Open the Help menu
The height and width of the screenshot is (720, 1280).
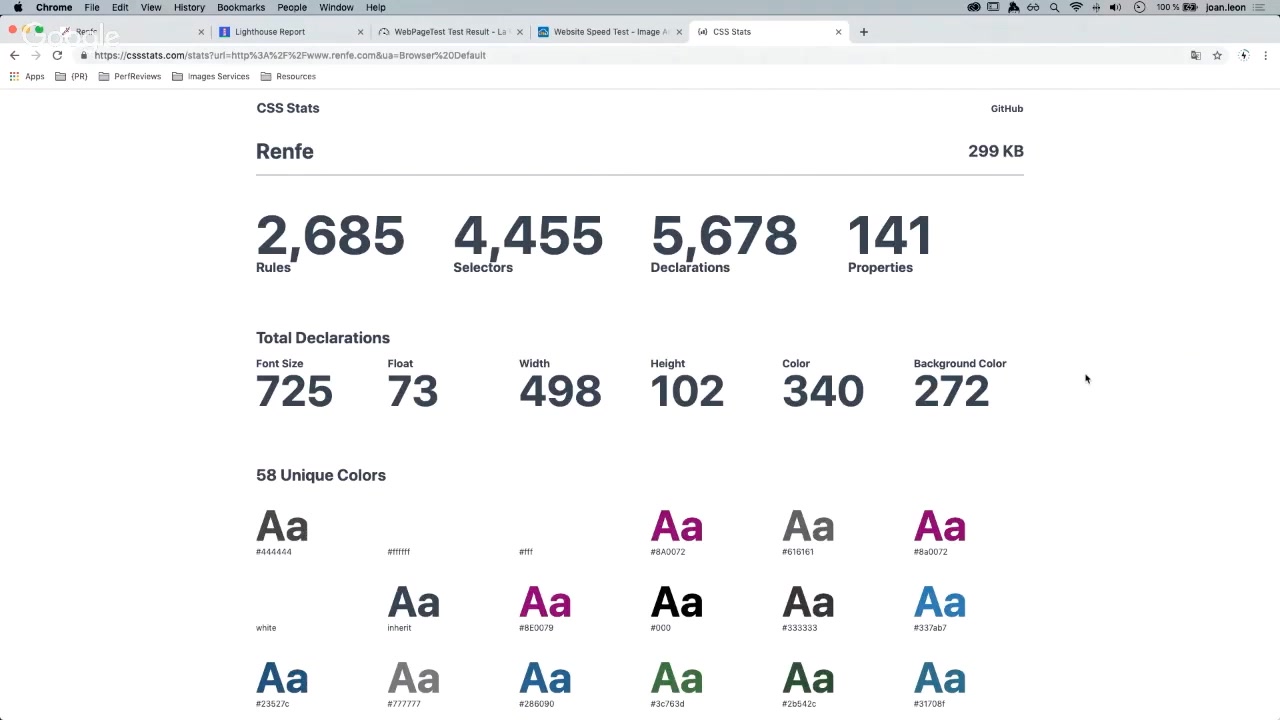pos(376,7)
